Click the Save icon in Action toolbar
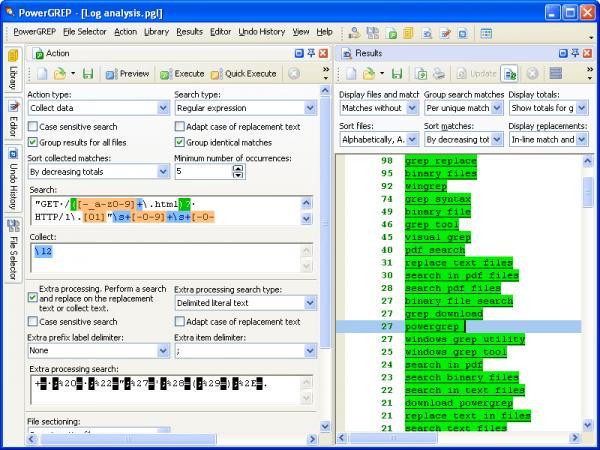Viewport: 600px width, 450px height. [88, 73]
